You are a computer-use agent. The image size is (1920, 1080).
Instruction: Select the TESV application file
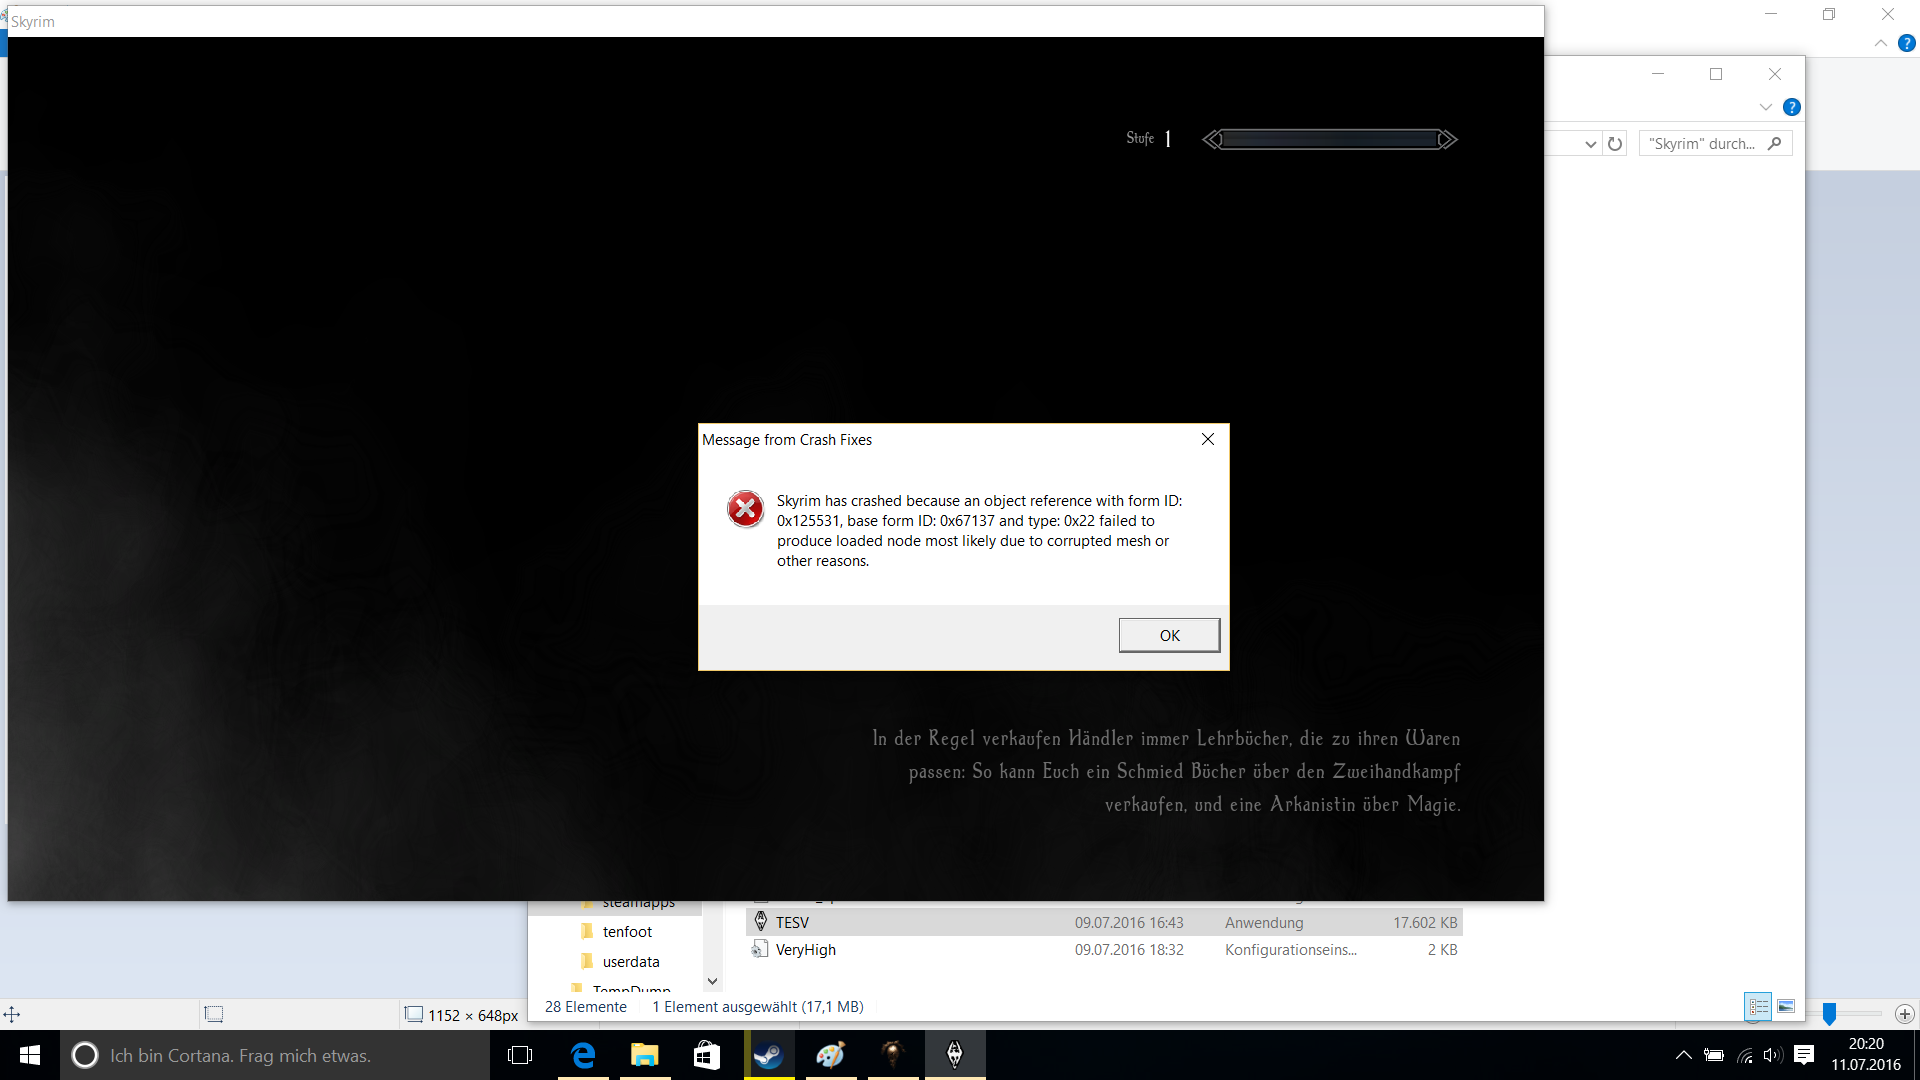tap(792, 922)
